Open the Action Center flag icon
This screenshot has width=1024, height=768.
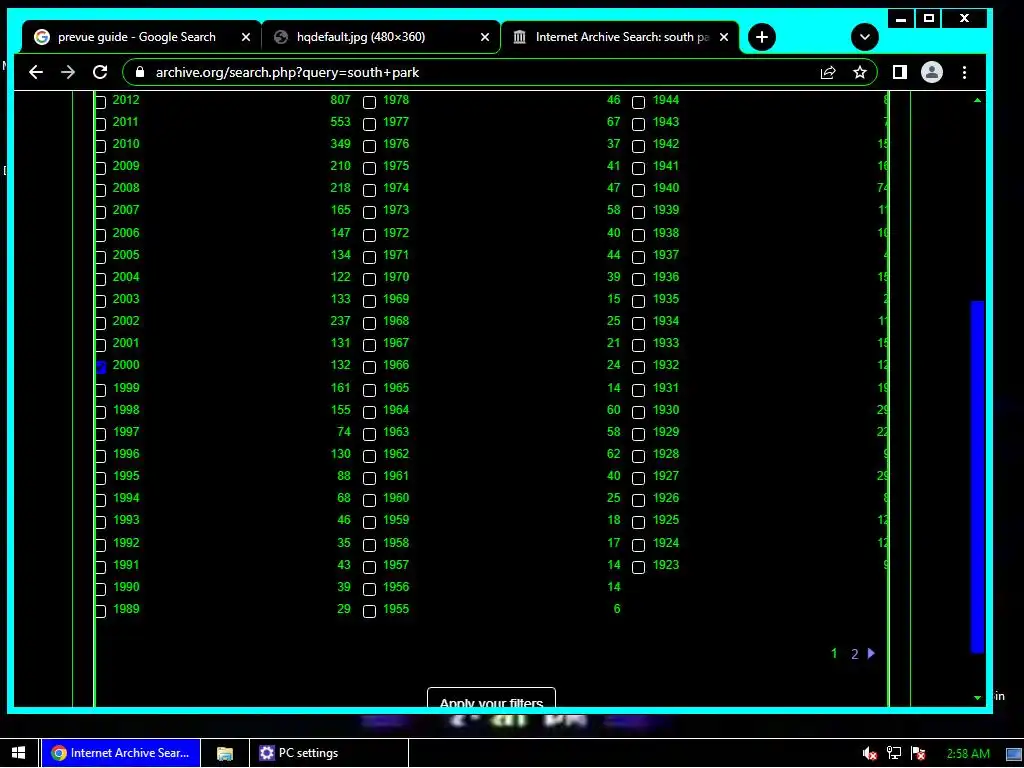[918, 754]
